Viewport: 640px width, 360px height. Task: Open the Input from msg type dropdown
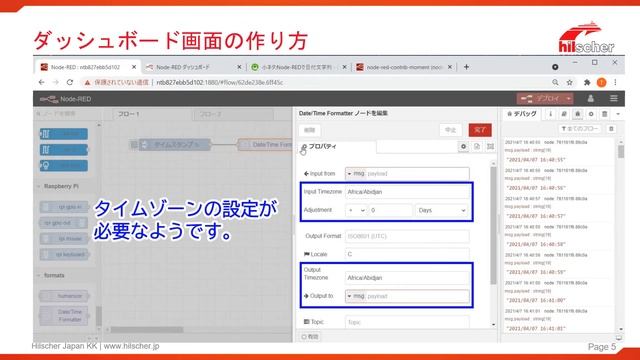356,173
